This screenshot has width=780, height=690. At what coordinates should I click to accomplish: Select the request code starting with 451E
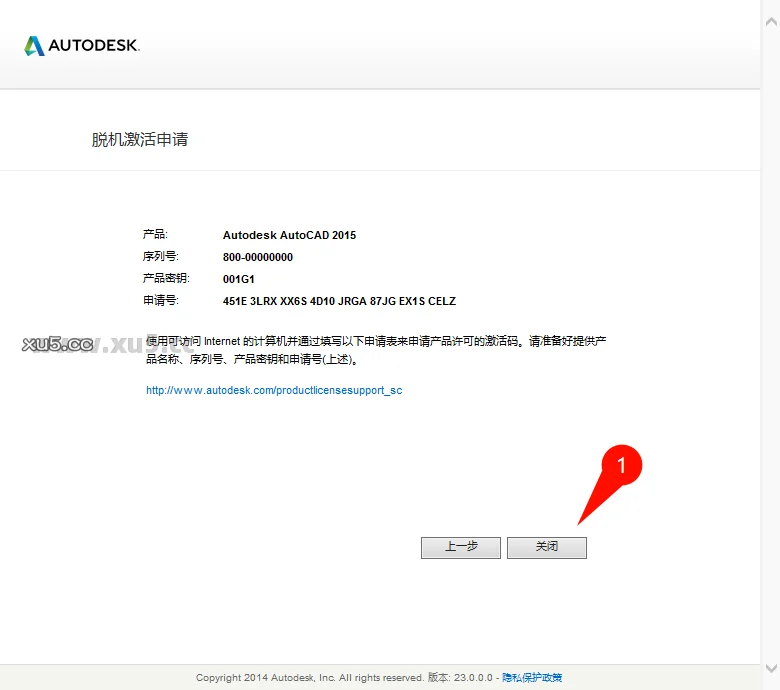coord(339,301)
